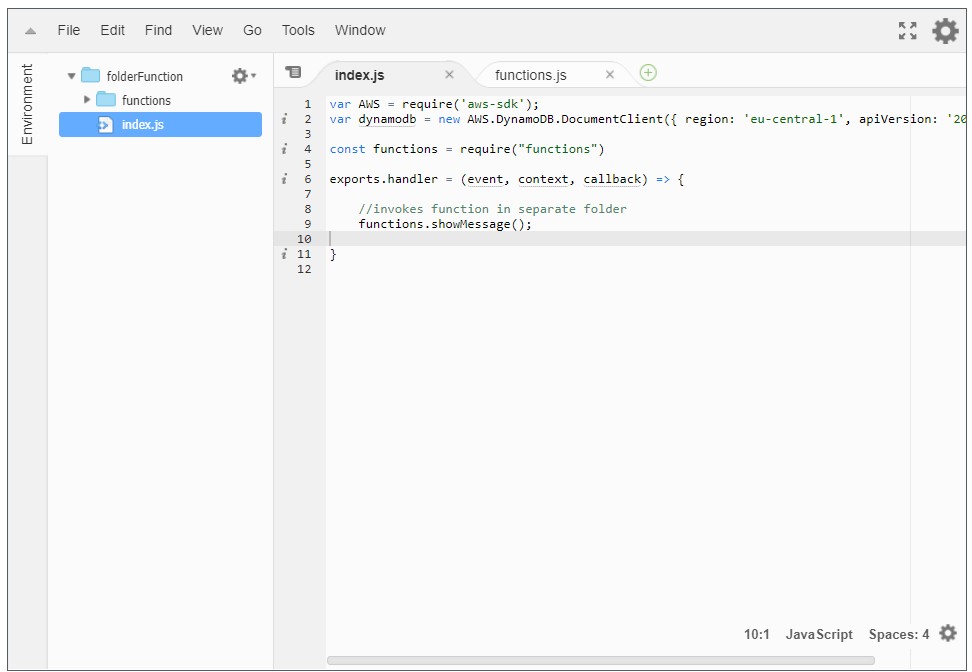Viewport: 972px width, 672px height.
Task: Change indentation via Spaces: 4
Action: click(x=897, y=634)
